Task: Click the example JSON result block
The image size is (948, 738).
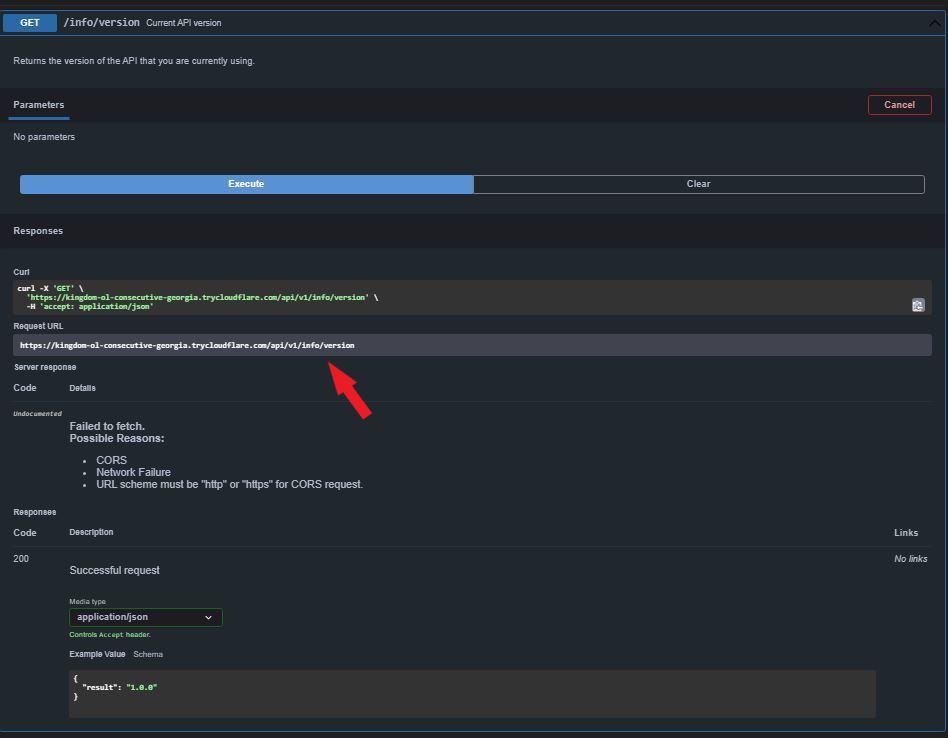Action: point(472,693)
